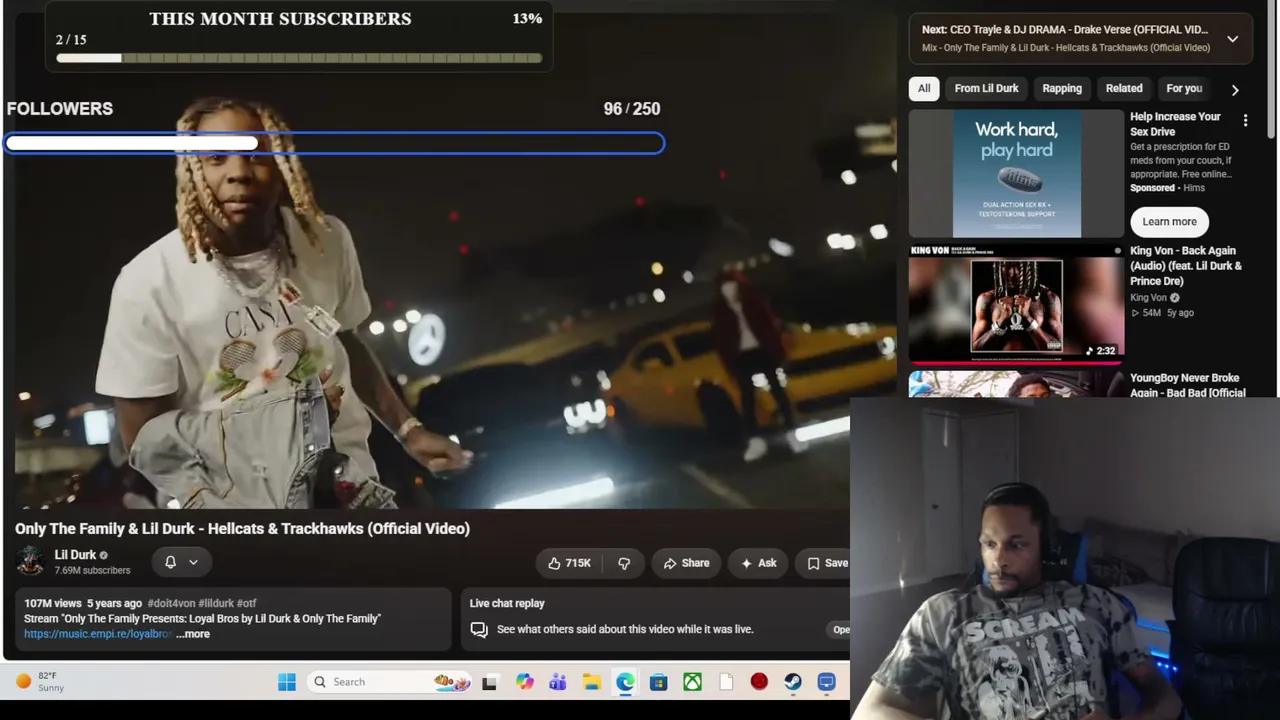Like the Hellcats & Trackhawks video

pyautogui.click(x=569, y=563)
